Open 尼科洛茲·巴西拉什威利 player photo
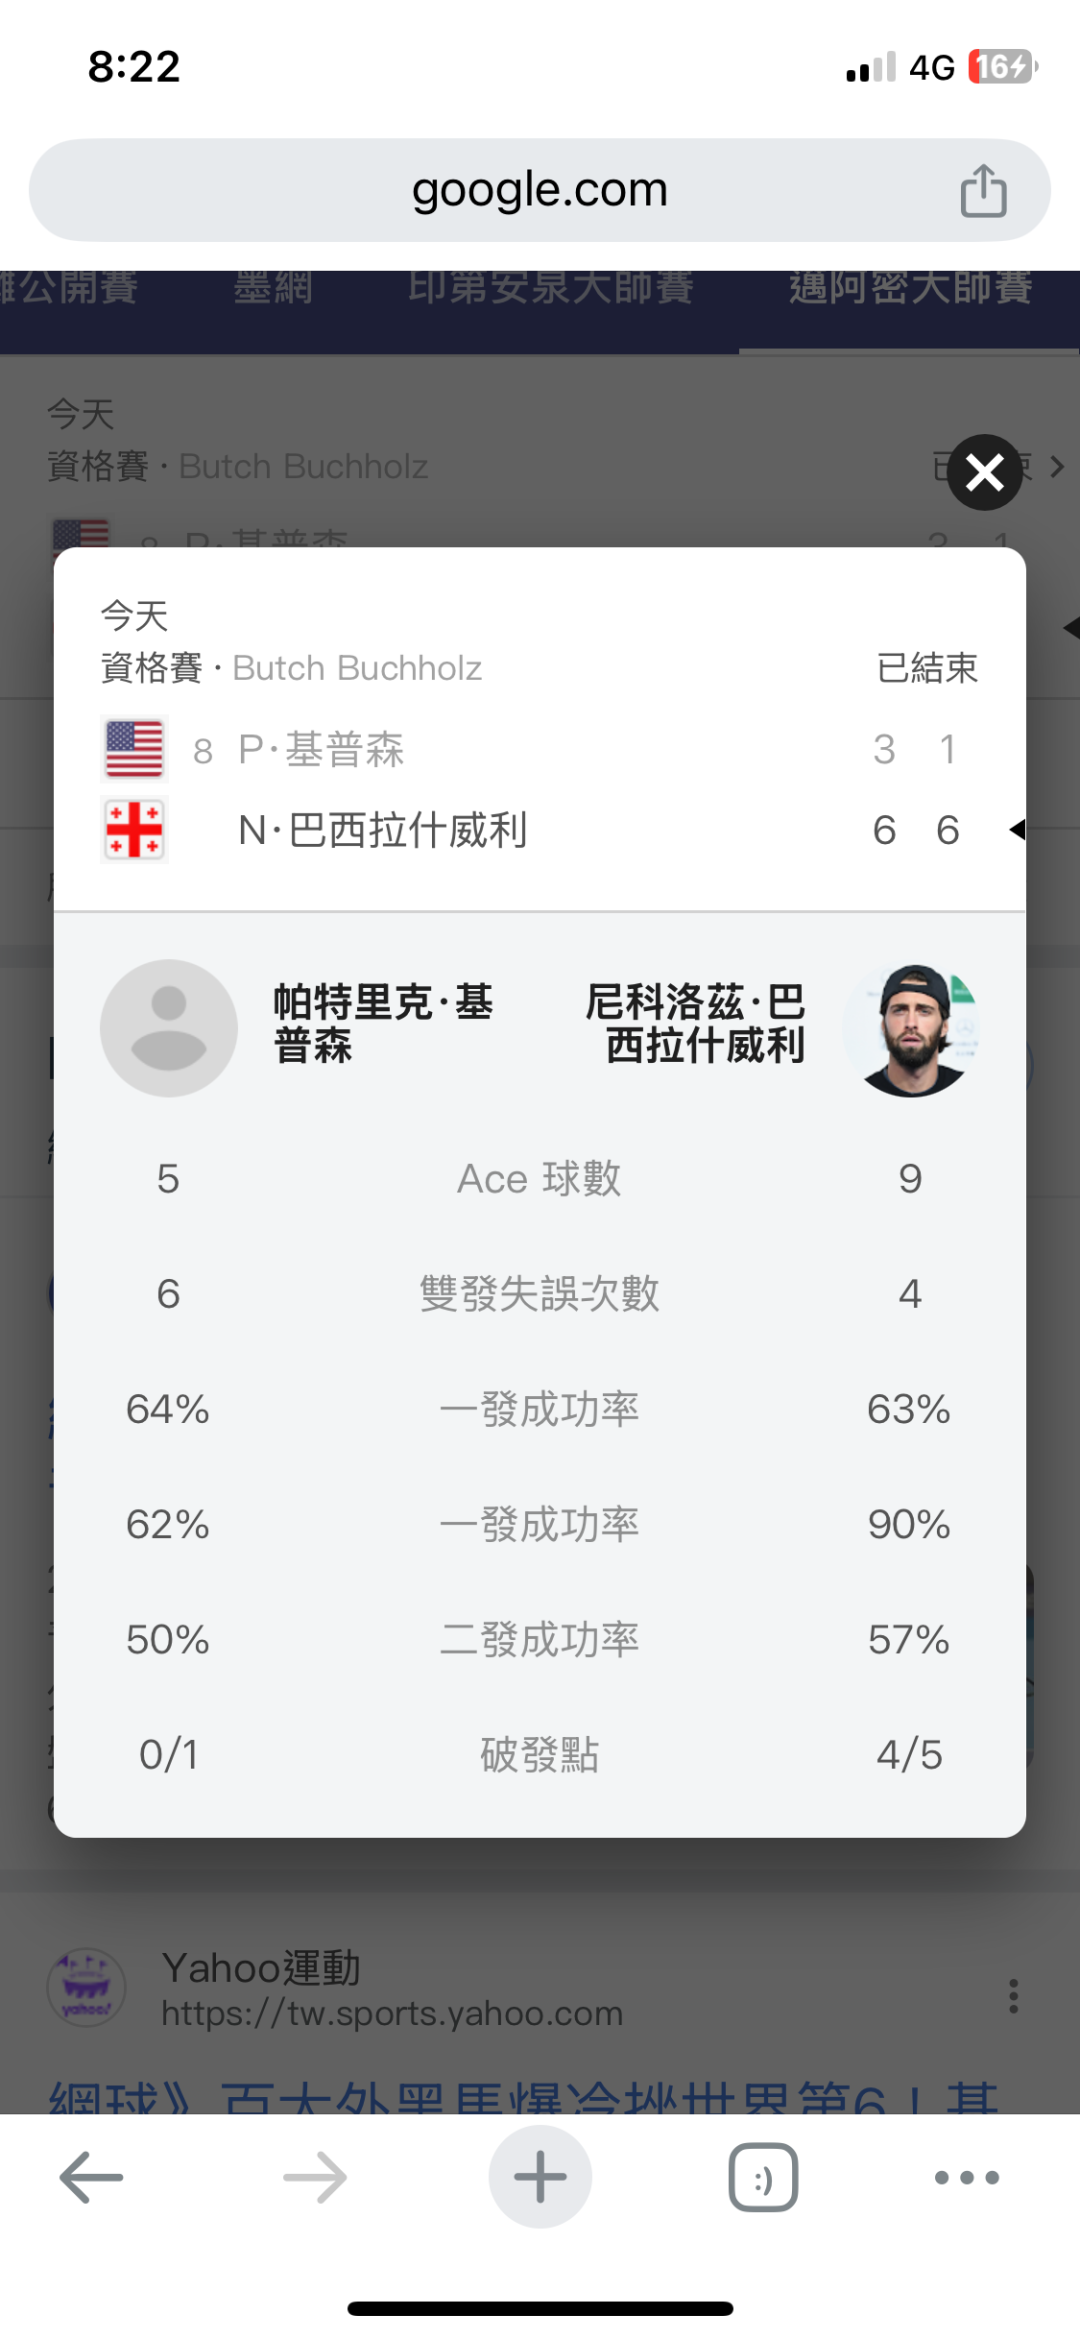This screenshot has height=2339, width=1080. pyautogui.click(x=911, y=1029)
